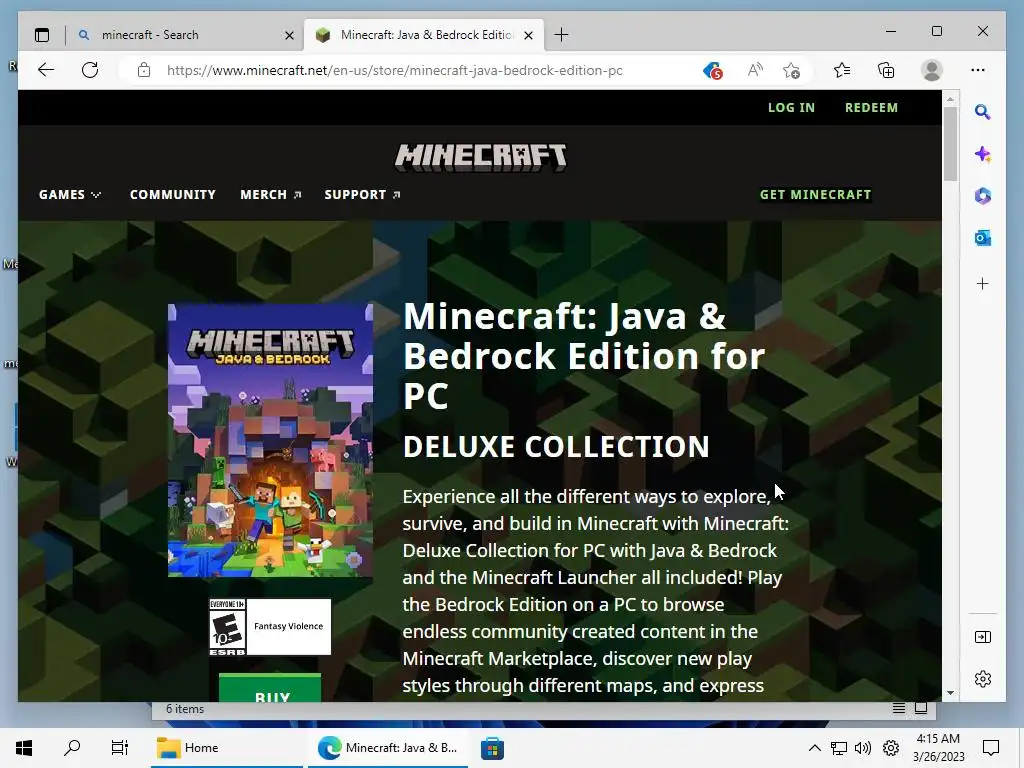This screenshot has height=768, width=1024.
Task: Click the Minecraft: Java & Bedrock Edition title
Action: [584, 356]
